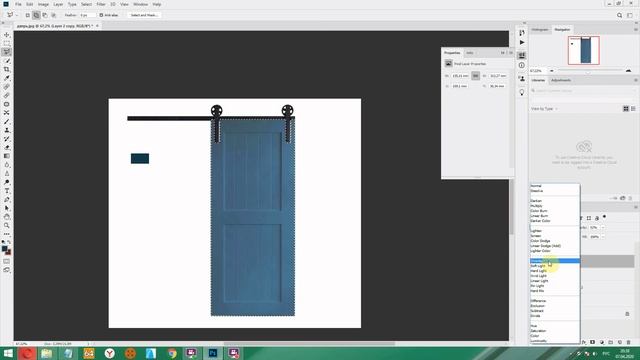Screen dimensions: 640x360
Task: Select the Eraser tool
Action: click(7, 147)
